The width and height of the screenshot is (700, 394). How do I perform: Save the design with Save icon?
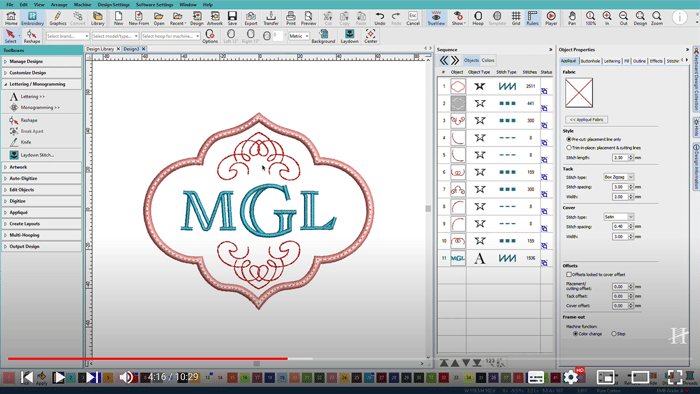(232, 18)
